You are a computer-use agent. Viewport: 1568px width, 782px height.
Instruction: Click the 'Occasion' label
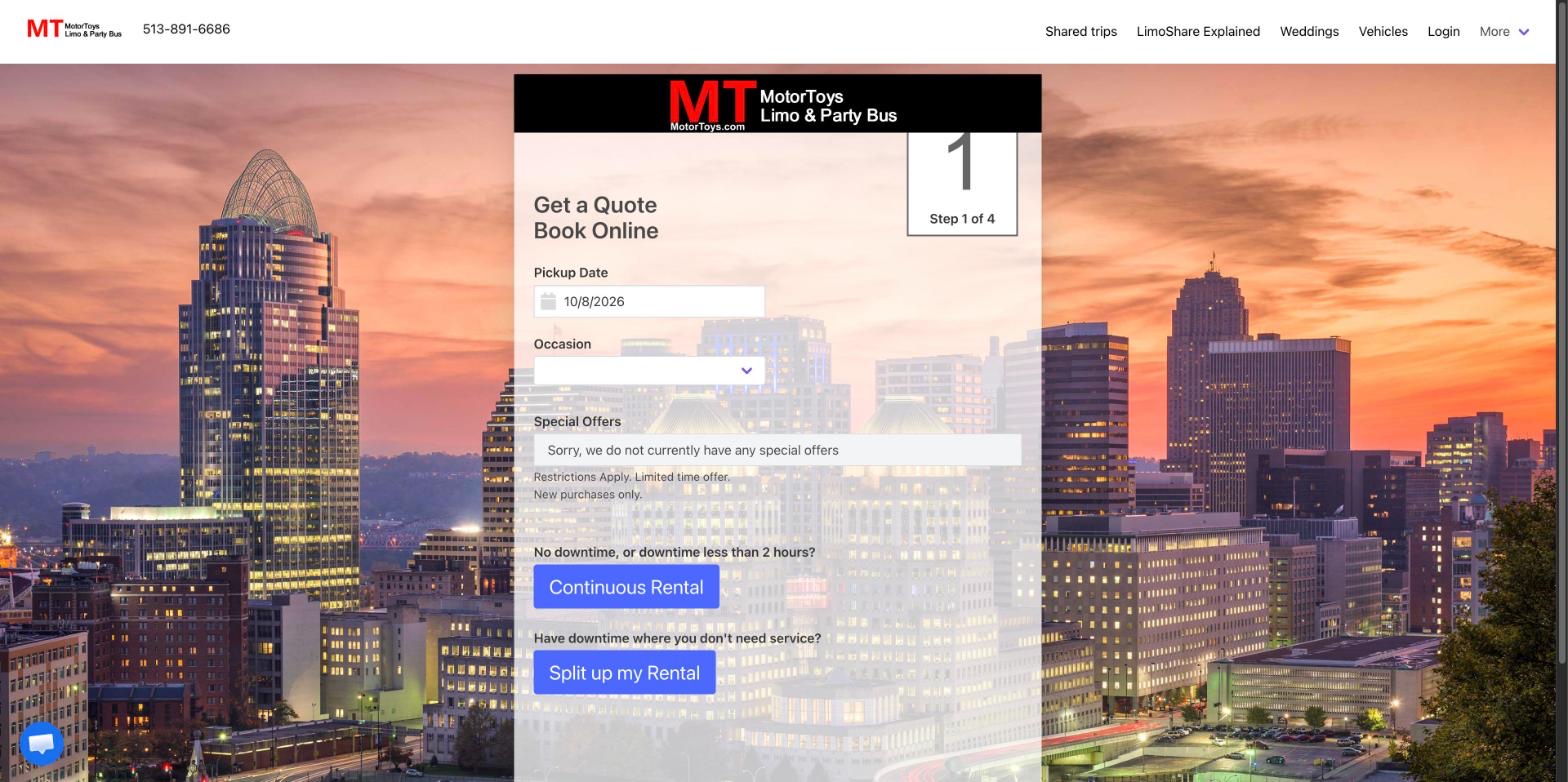pyautogui.click(x=562, y=344)
